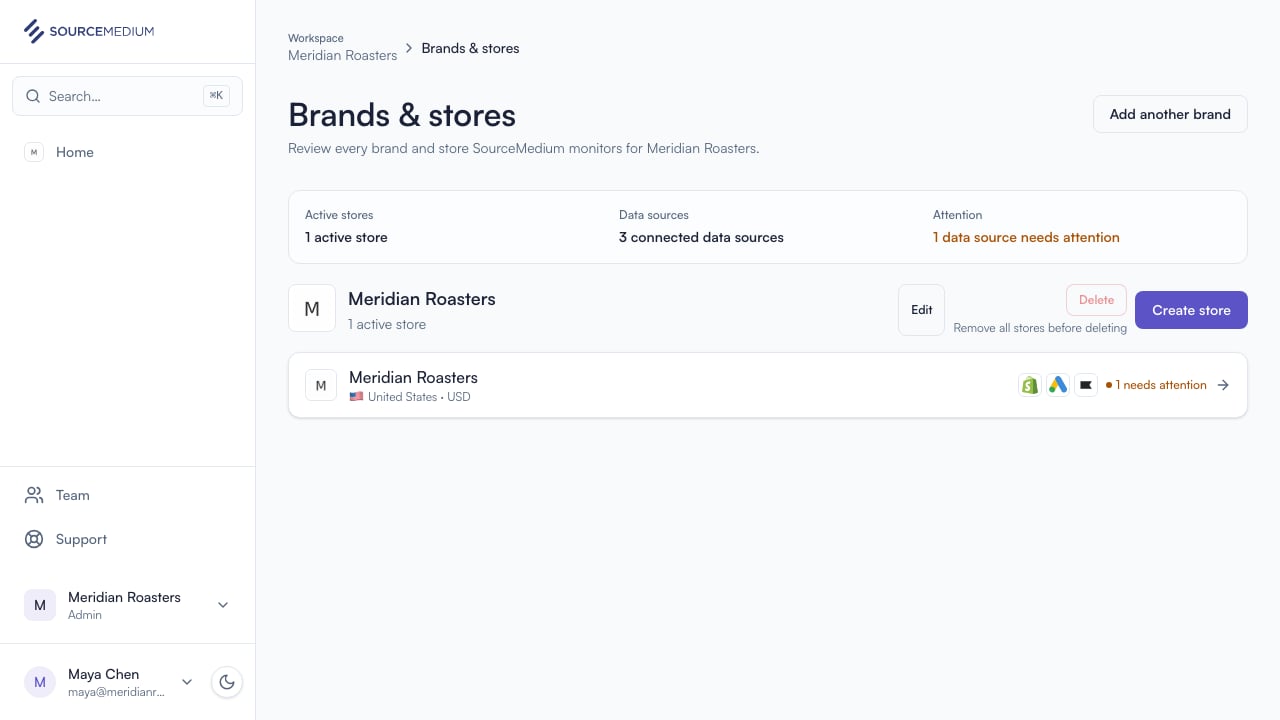Image resolution: width=1280 pixels, height=720 pixels.
Task: Click the maya@meridianr... email text
Action: (x=116, y=692)
